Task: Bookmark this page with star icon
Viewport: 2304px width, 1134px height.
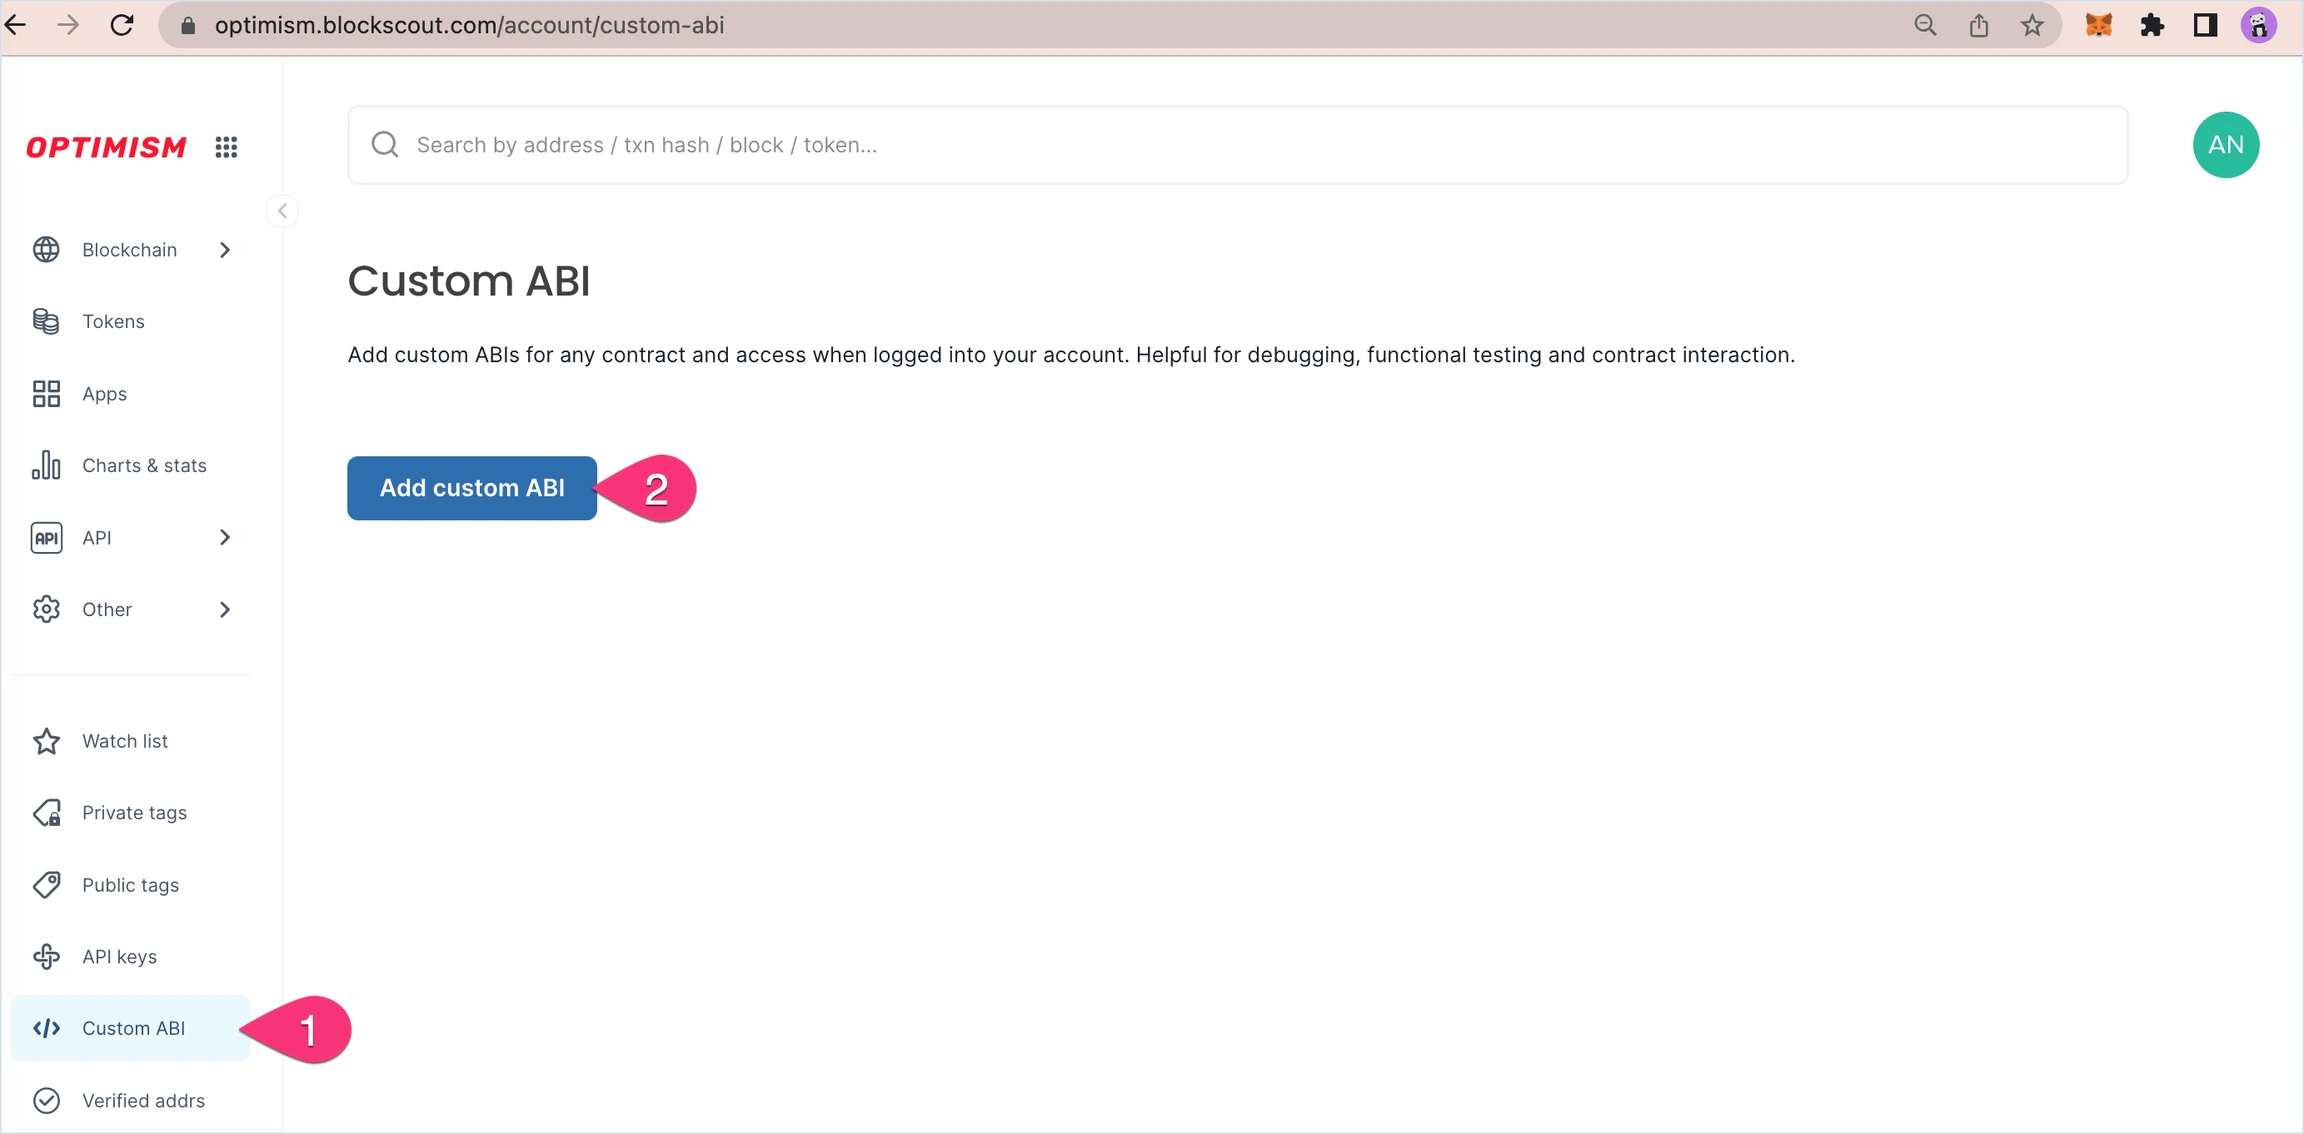Action: pyautogui.click(x=2031, y=25)
